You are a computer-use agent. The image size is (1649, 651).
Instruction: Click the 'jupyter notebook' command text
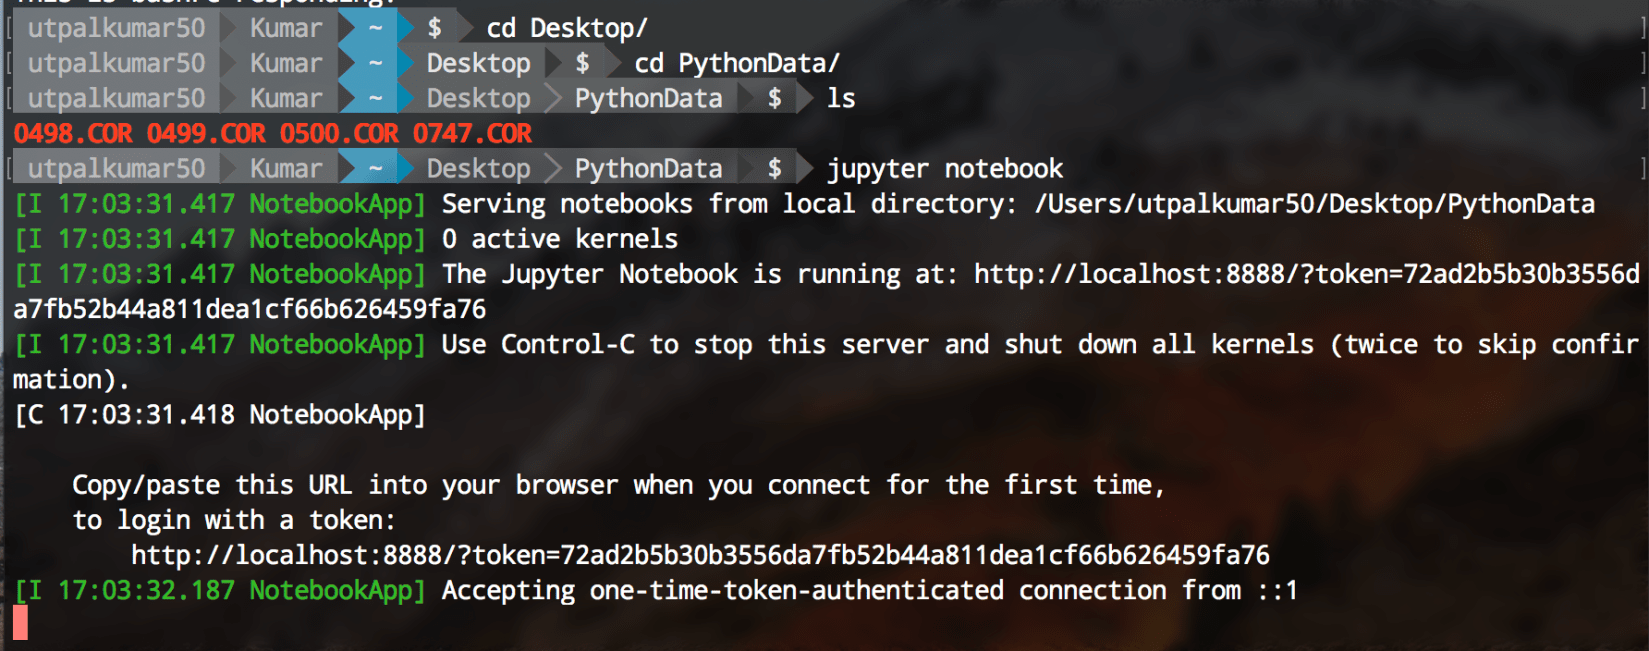(x=945, y=169)
